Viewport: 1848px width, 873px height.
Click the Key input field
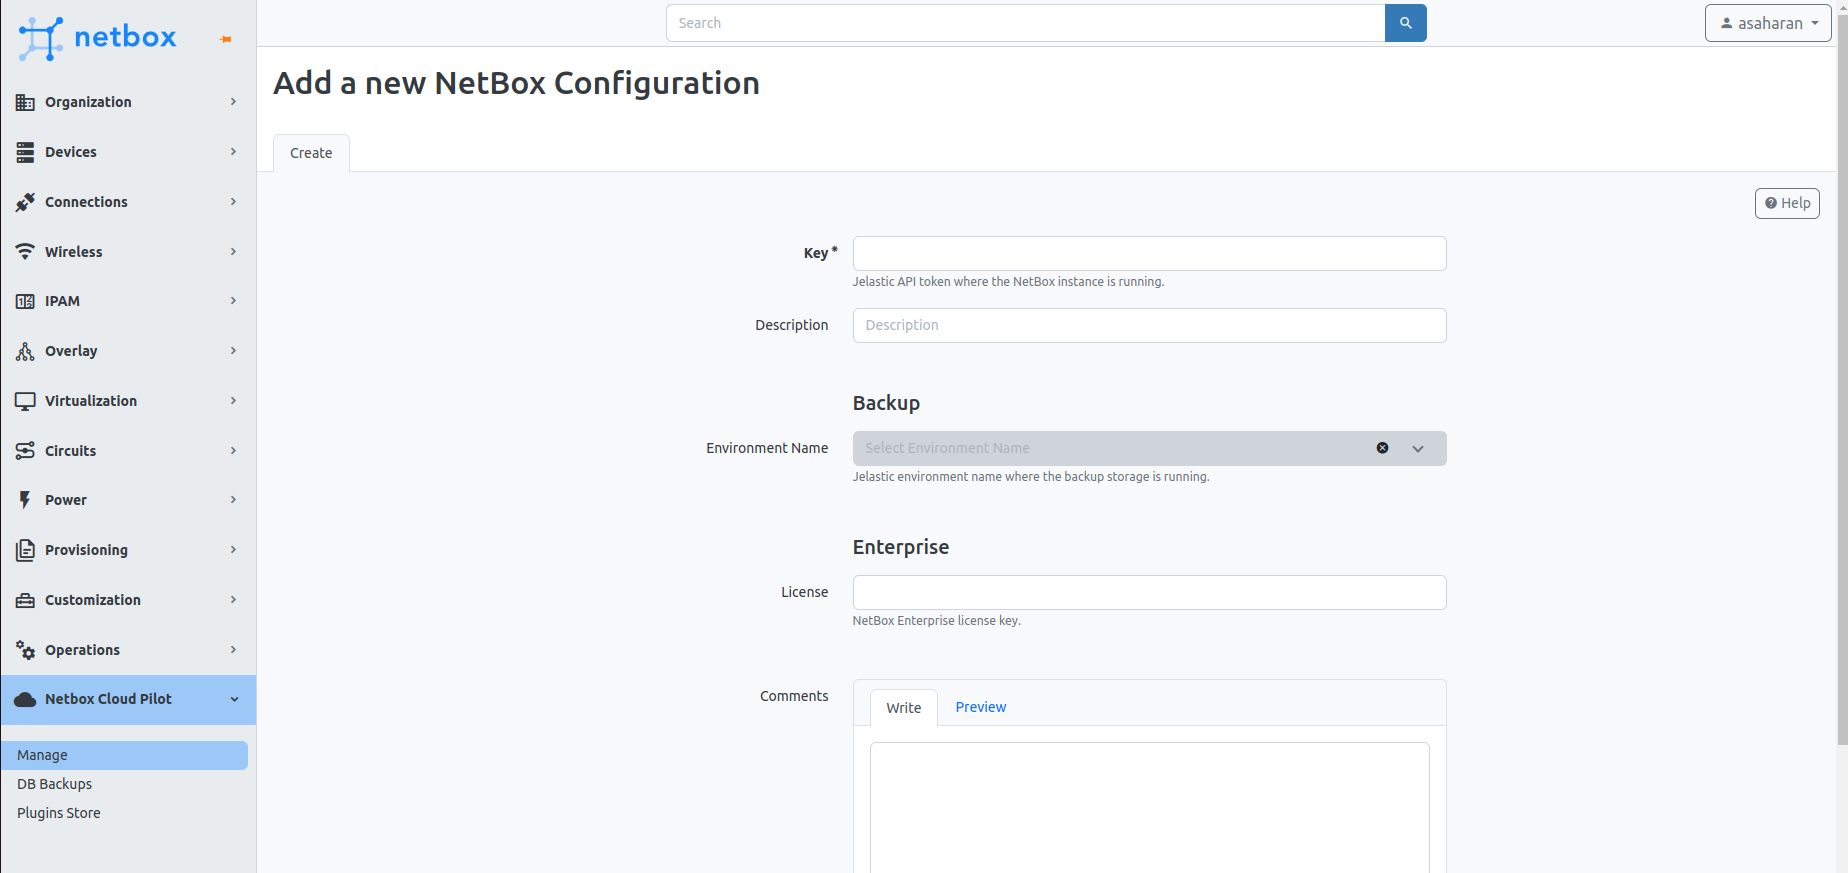point(1149,253)
